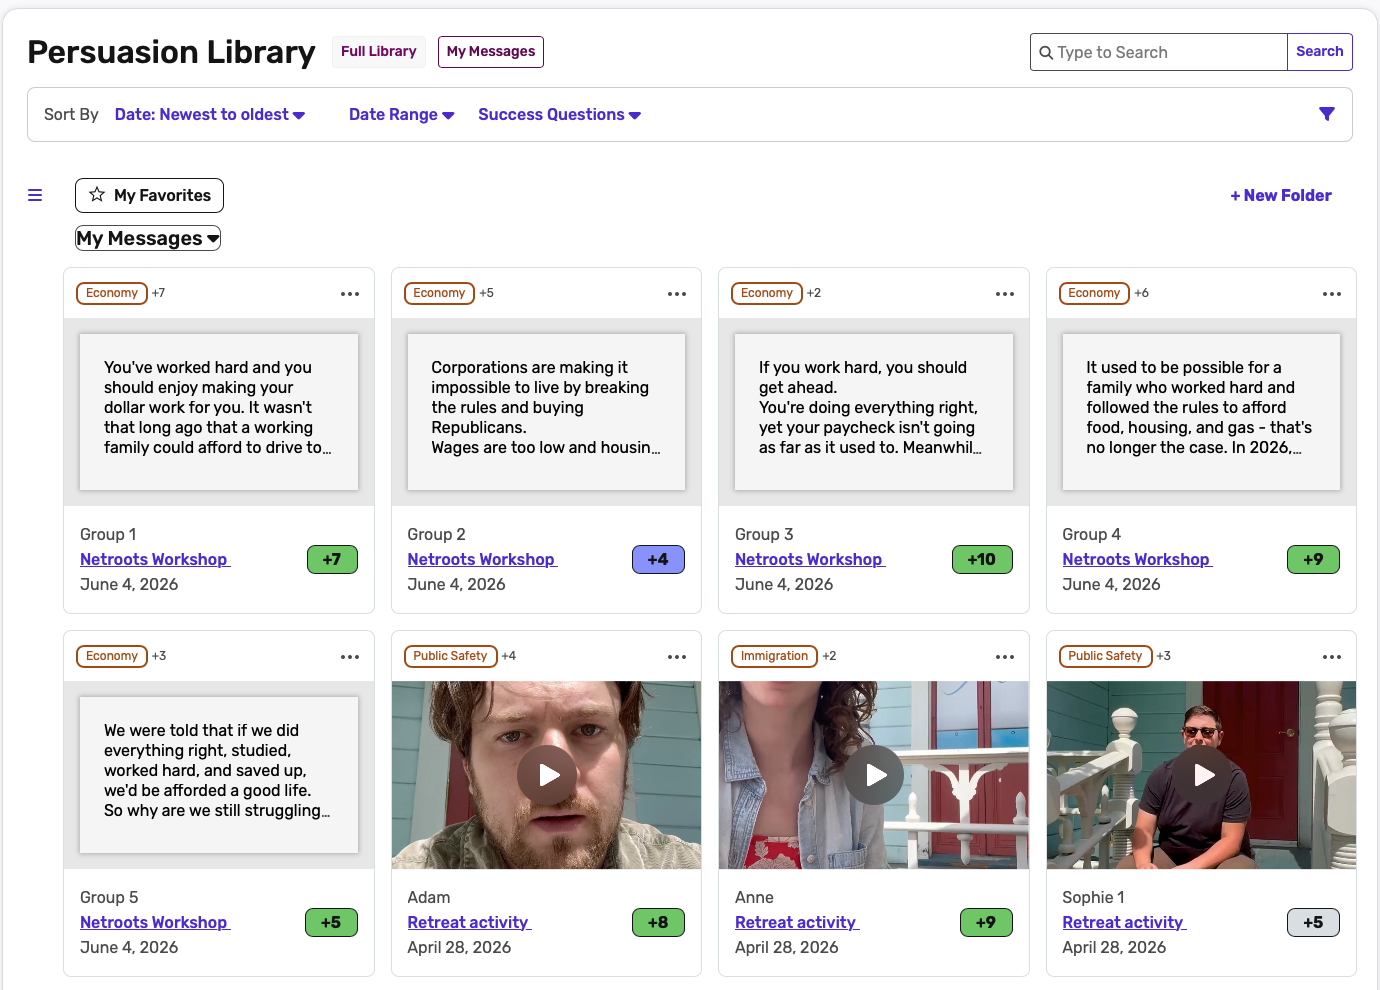Expand +4 more tags on Adam card
The width and height of the screenshot is (1380, 990).
tap(508, 656)
